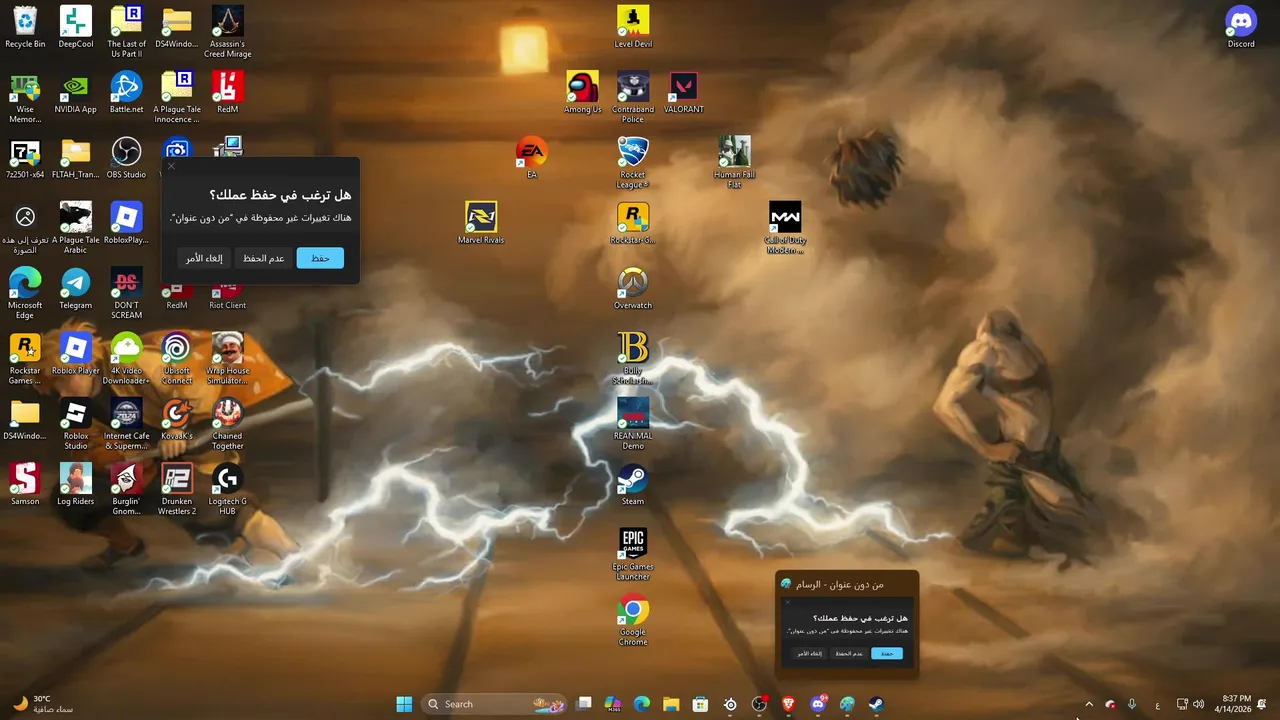Open the Steam desktop shortcut

[x=633, y=485]
